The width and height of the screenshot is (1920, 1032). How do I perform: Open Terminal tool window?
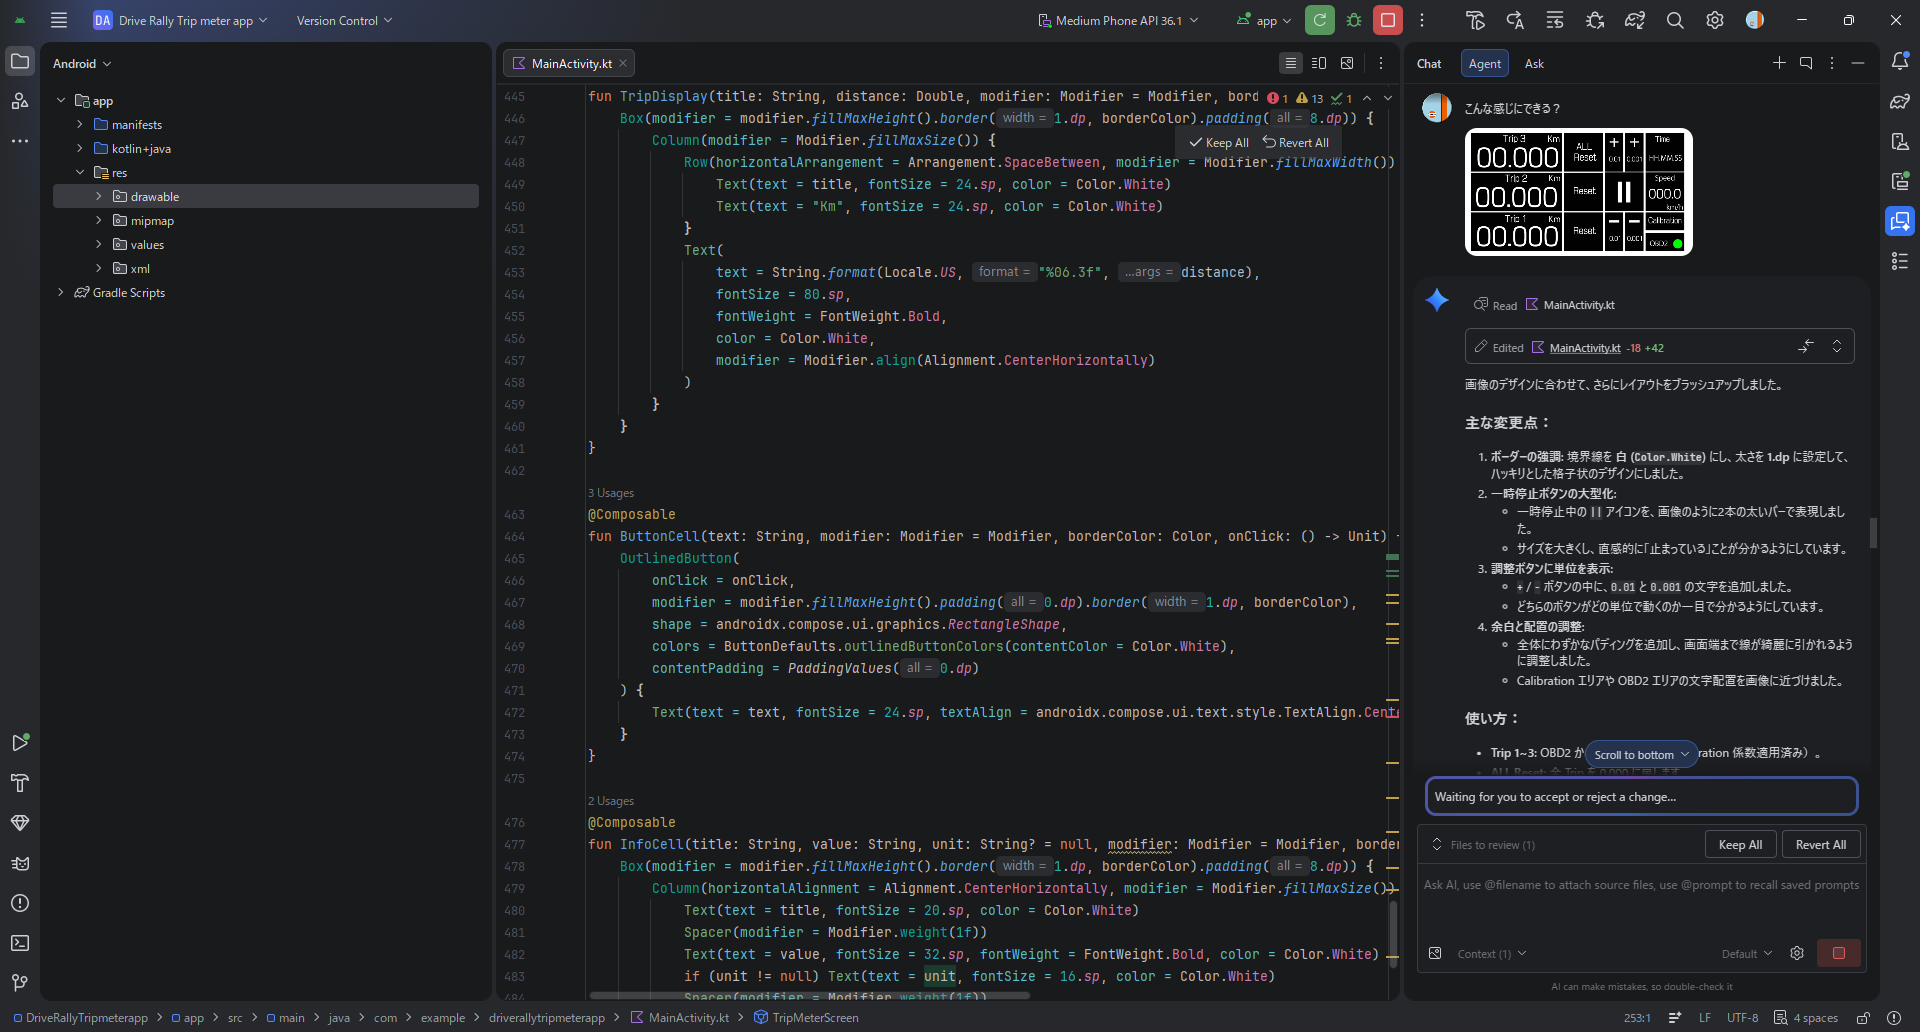pos(20,943)
